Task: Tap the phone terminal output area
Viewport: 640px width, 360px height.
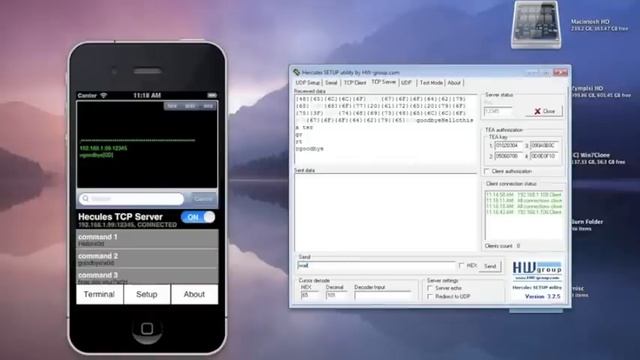Action: coord(147,144)
